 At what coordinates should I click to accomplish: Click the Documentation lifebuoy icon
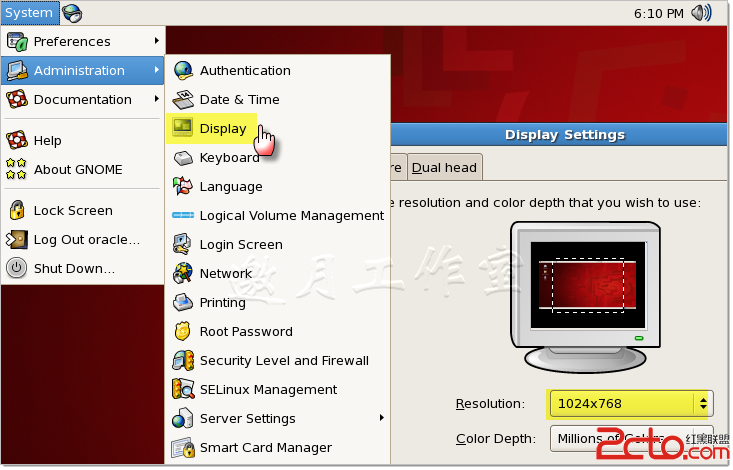click(x=17, y=100)
